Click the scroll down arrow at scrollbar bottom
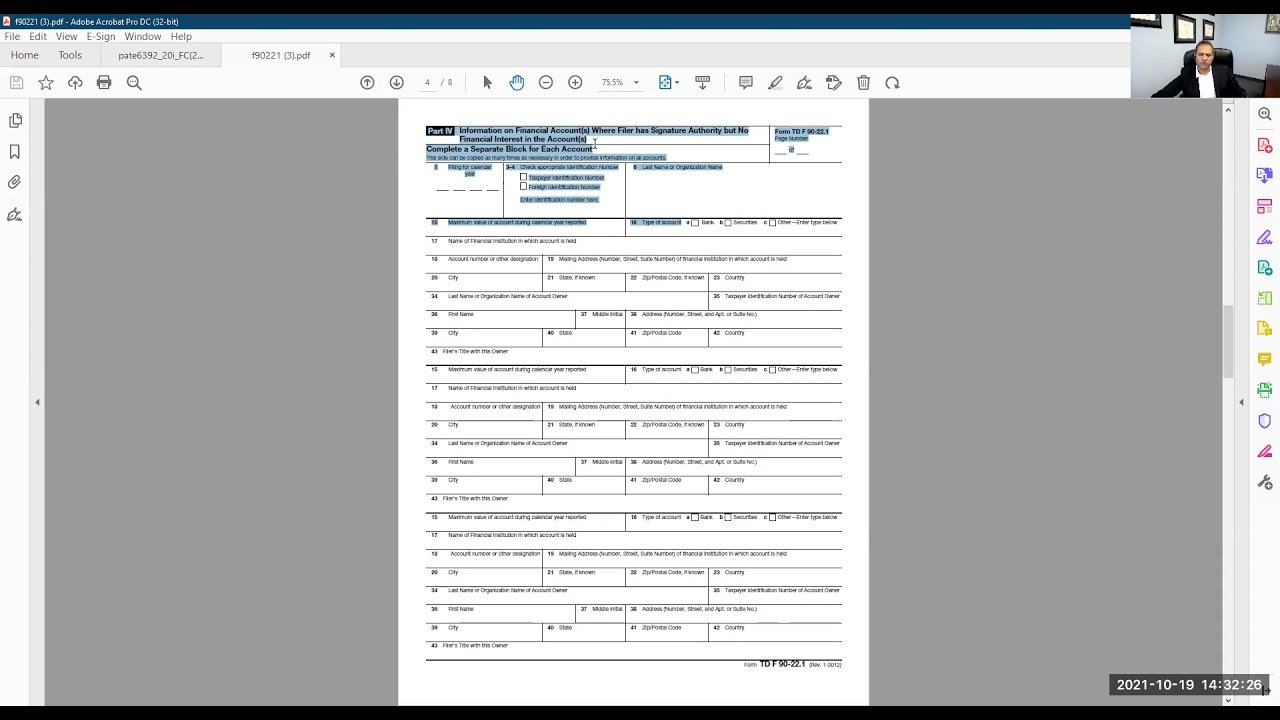Image resolution: width=1280 pixels, height=720 pixels. pos(1228,700)
